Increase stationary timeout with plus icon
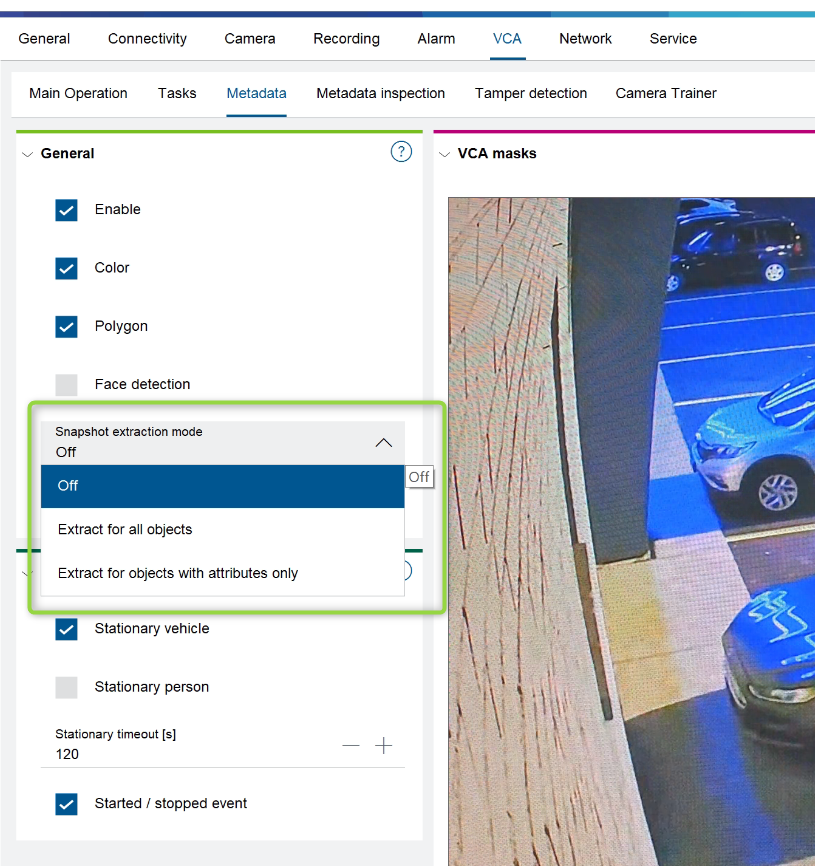The image size is (815, 866). coord(383,746)
